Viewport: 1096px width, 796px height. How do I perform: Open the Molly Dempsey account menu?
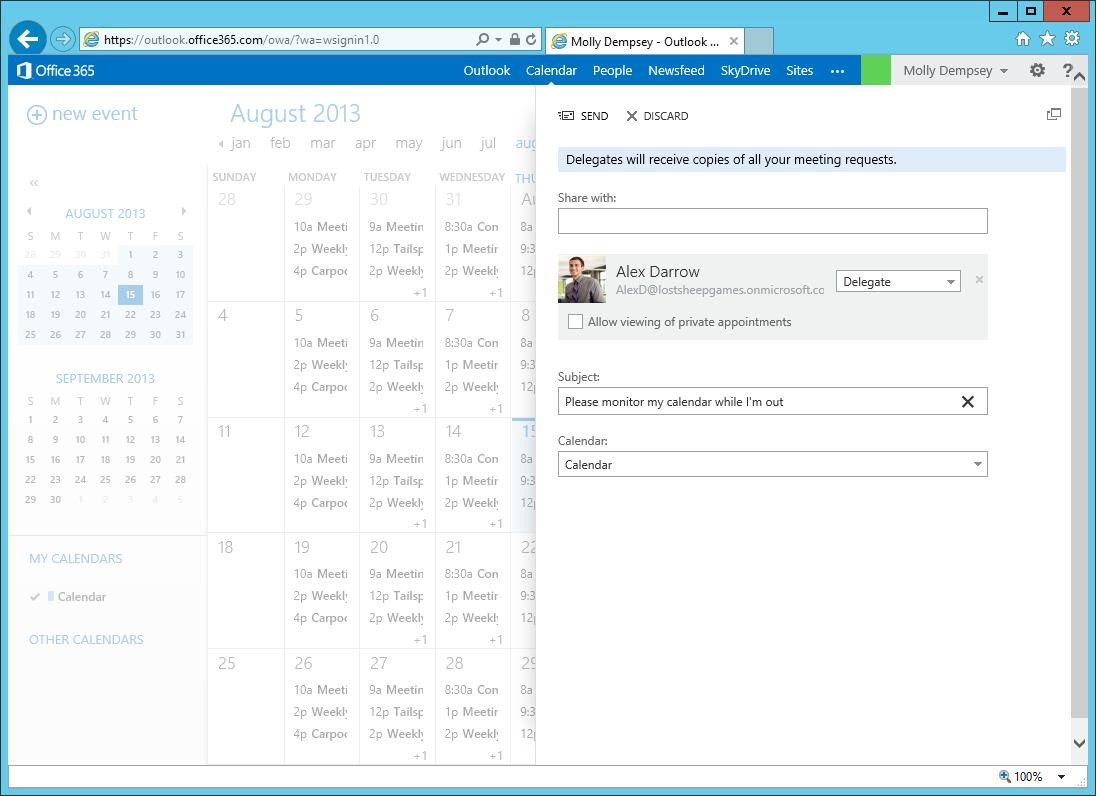coord(955,70)
